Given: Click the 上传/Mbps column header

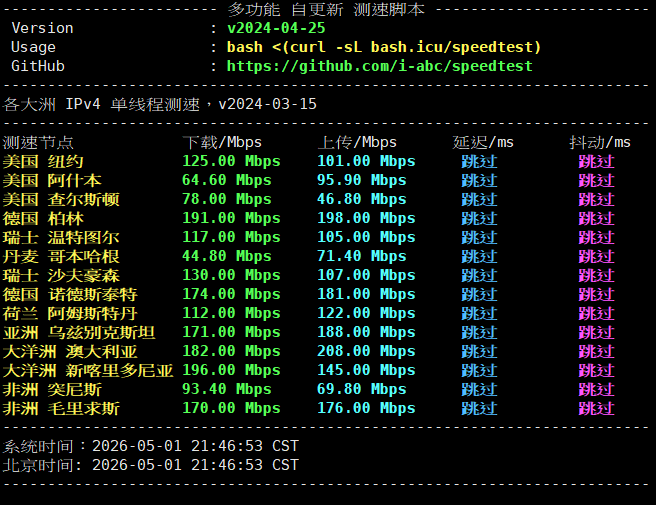Looking at the screenshot, I should [357, 142].
